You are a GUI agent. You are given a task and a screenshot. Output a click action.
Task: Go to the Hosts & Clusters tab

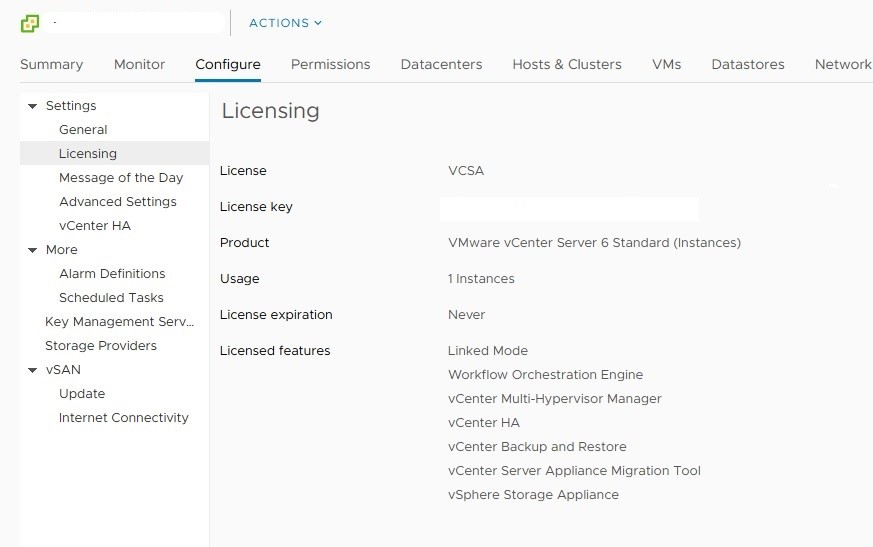(567, 64)
